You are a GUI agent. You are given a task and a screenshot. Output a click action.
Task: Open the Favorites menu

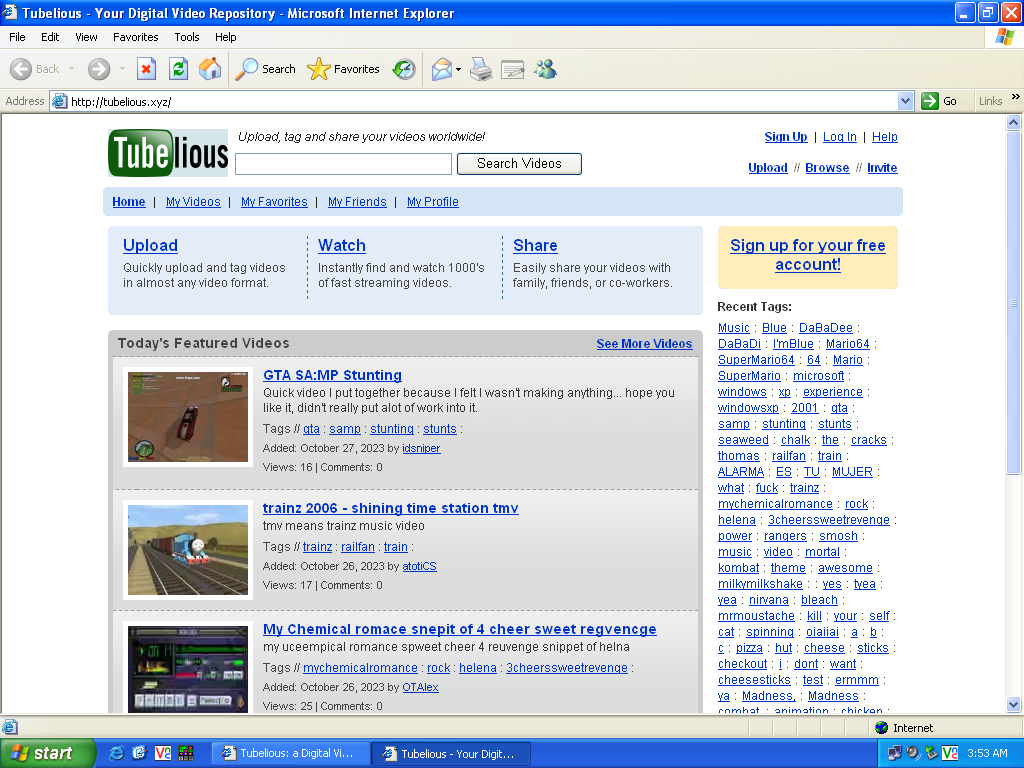pos(135,37)
